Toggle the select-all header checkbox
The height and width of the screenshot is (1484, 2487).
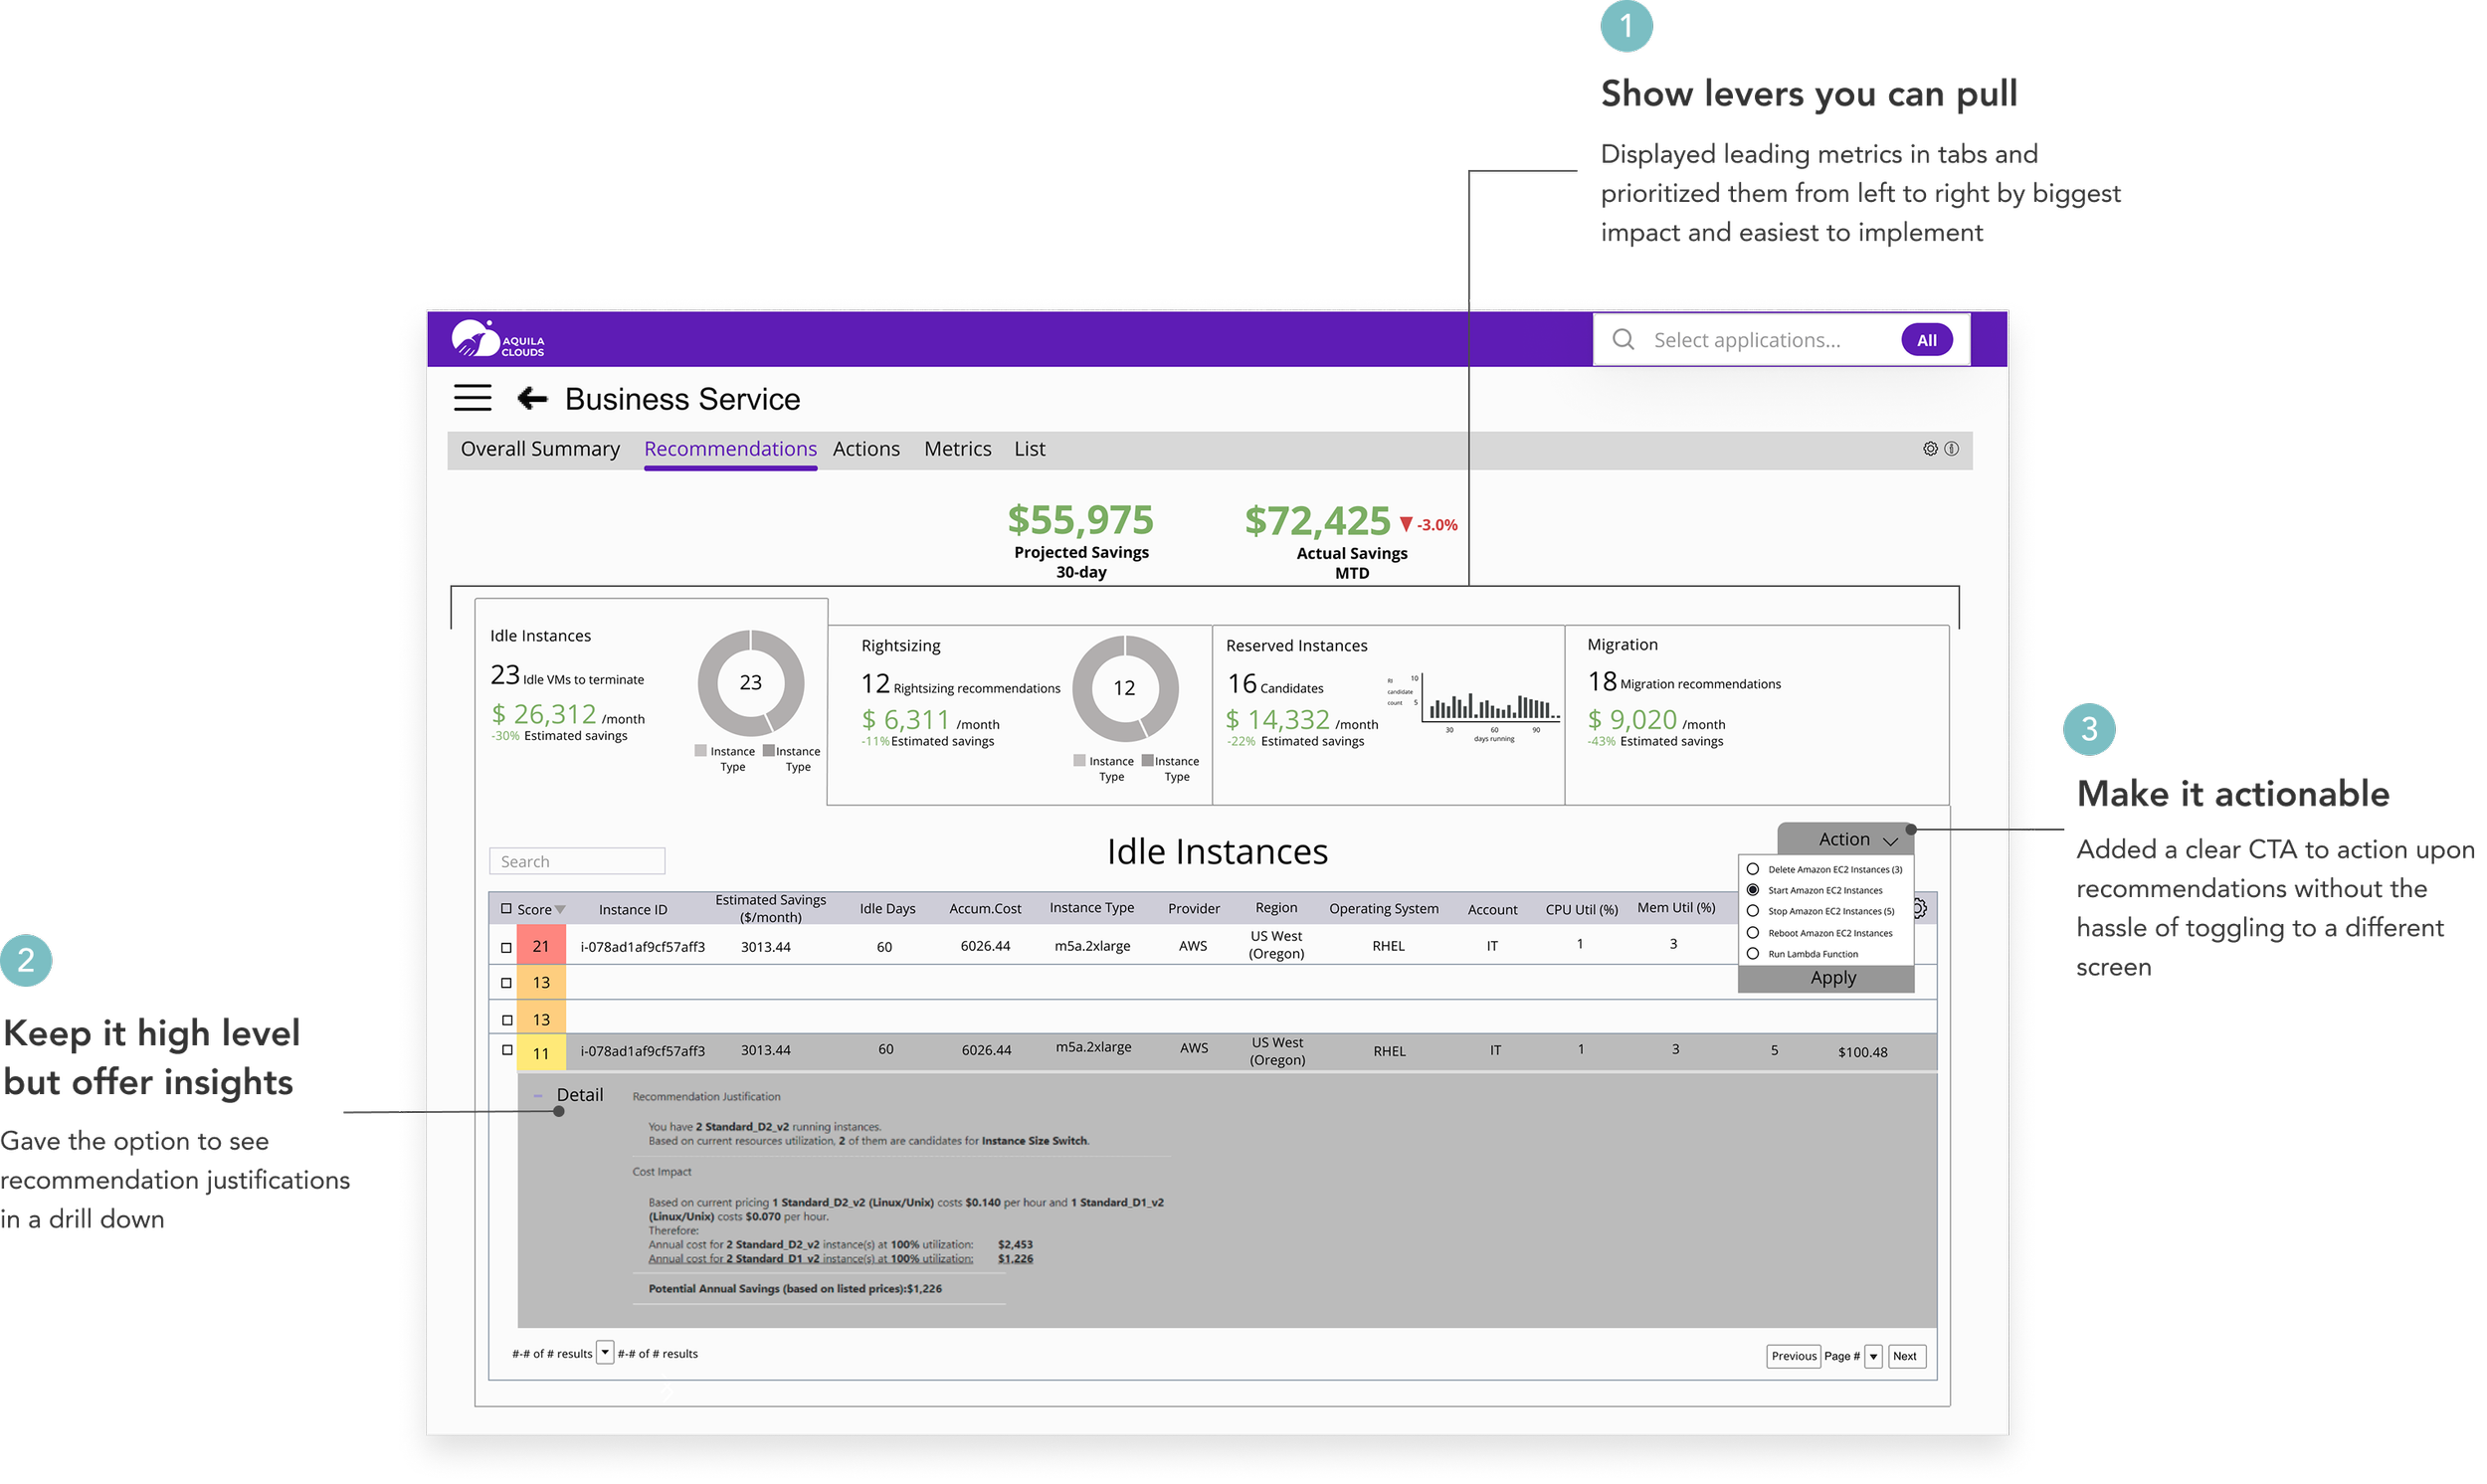[506, 909]
